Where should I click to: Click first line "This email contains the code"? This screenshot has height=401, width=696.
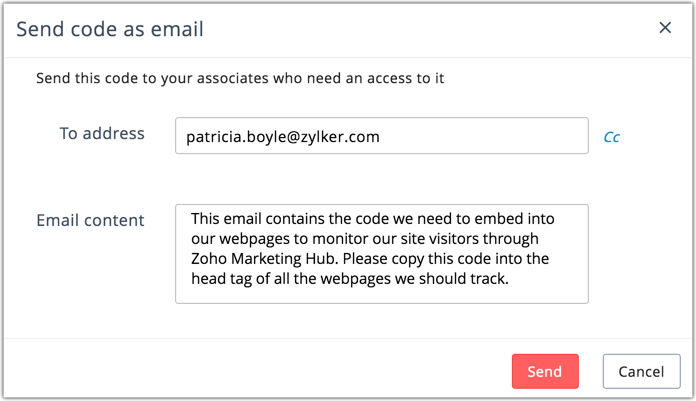tap(292, 218)
